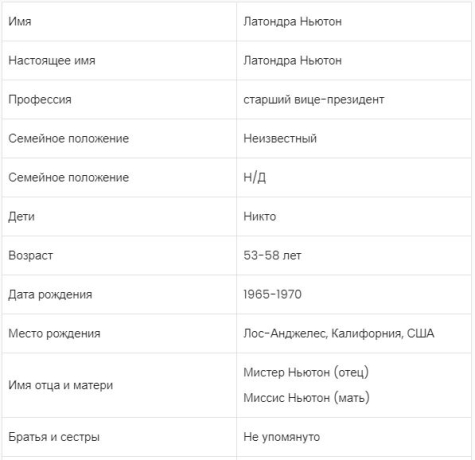This screenshot has height=460, width=475.
Task: Click the «Не упомянуто» siblings value
Action: click(x=282, y=437)
